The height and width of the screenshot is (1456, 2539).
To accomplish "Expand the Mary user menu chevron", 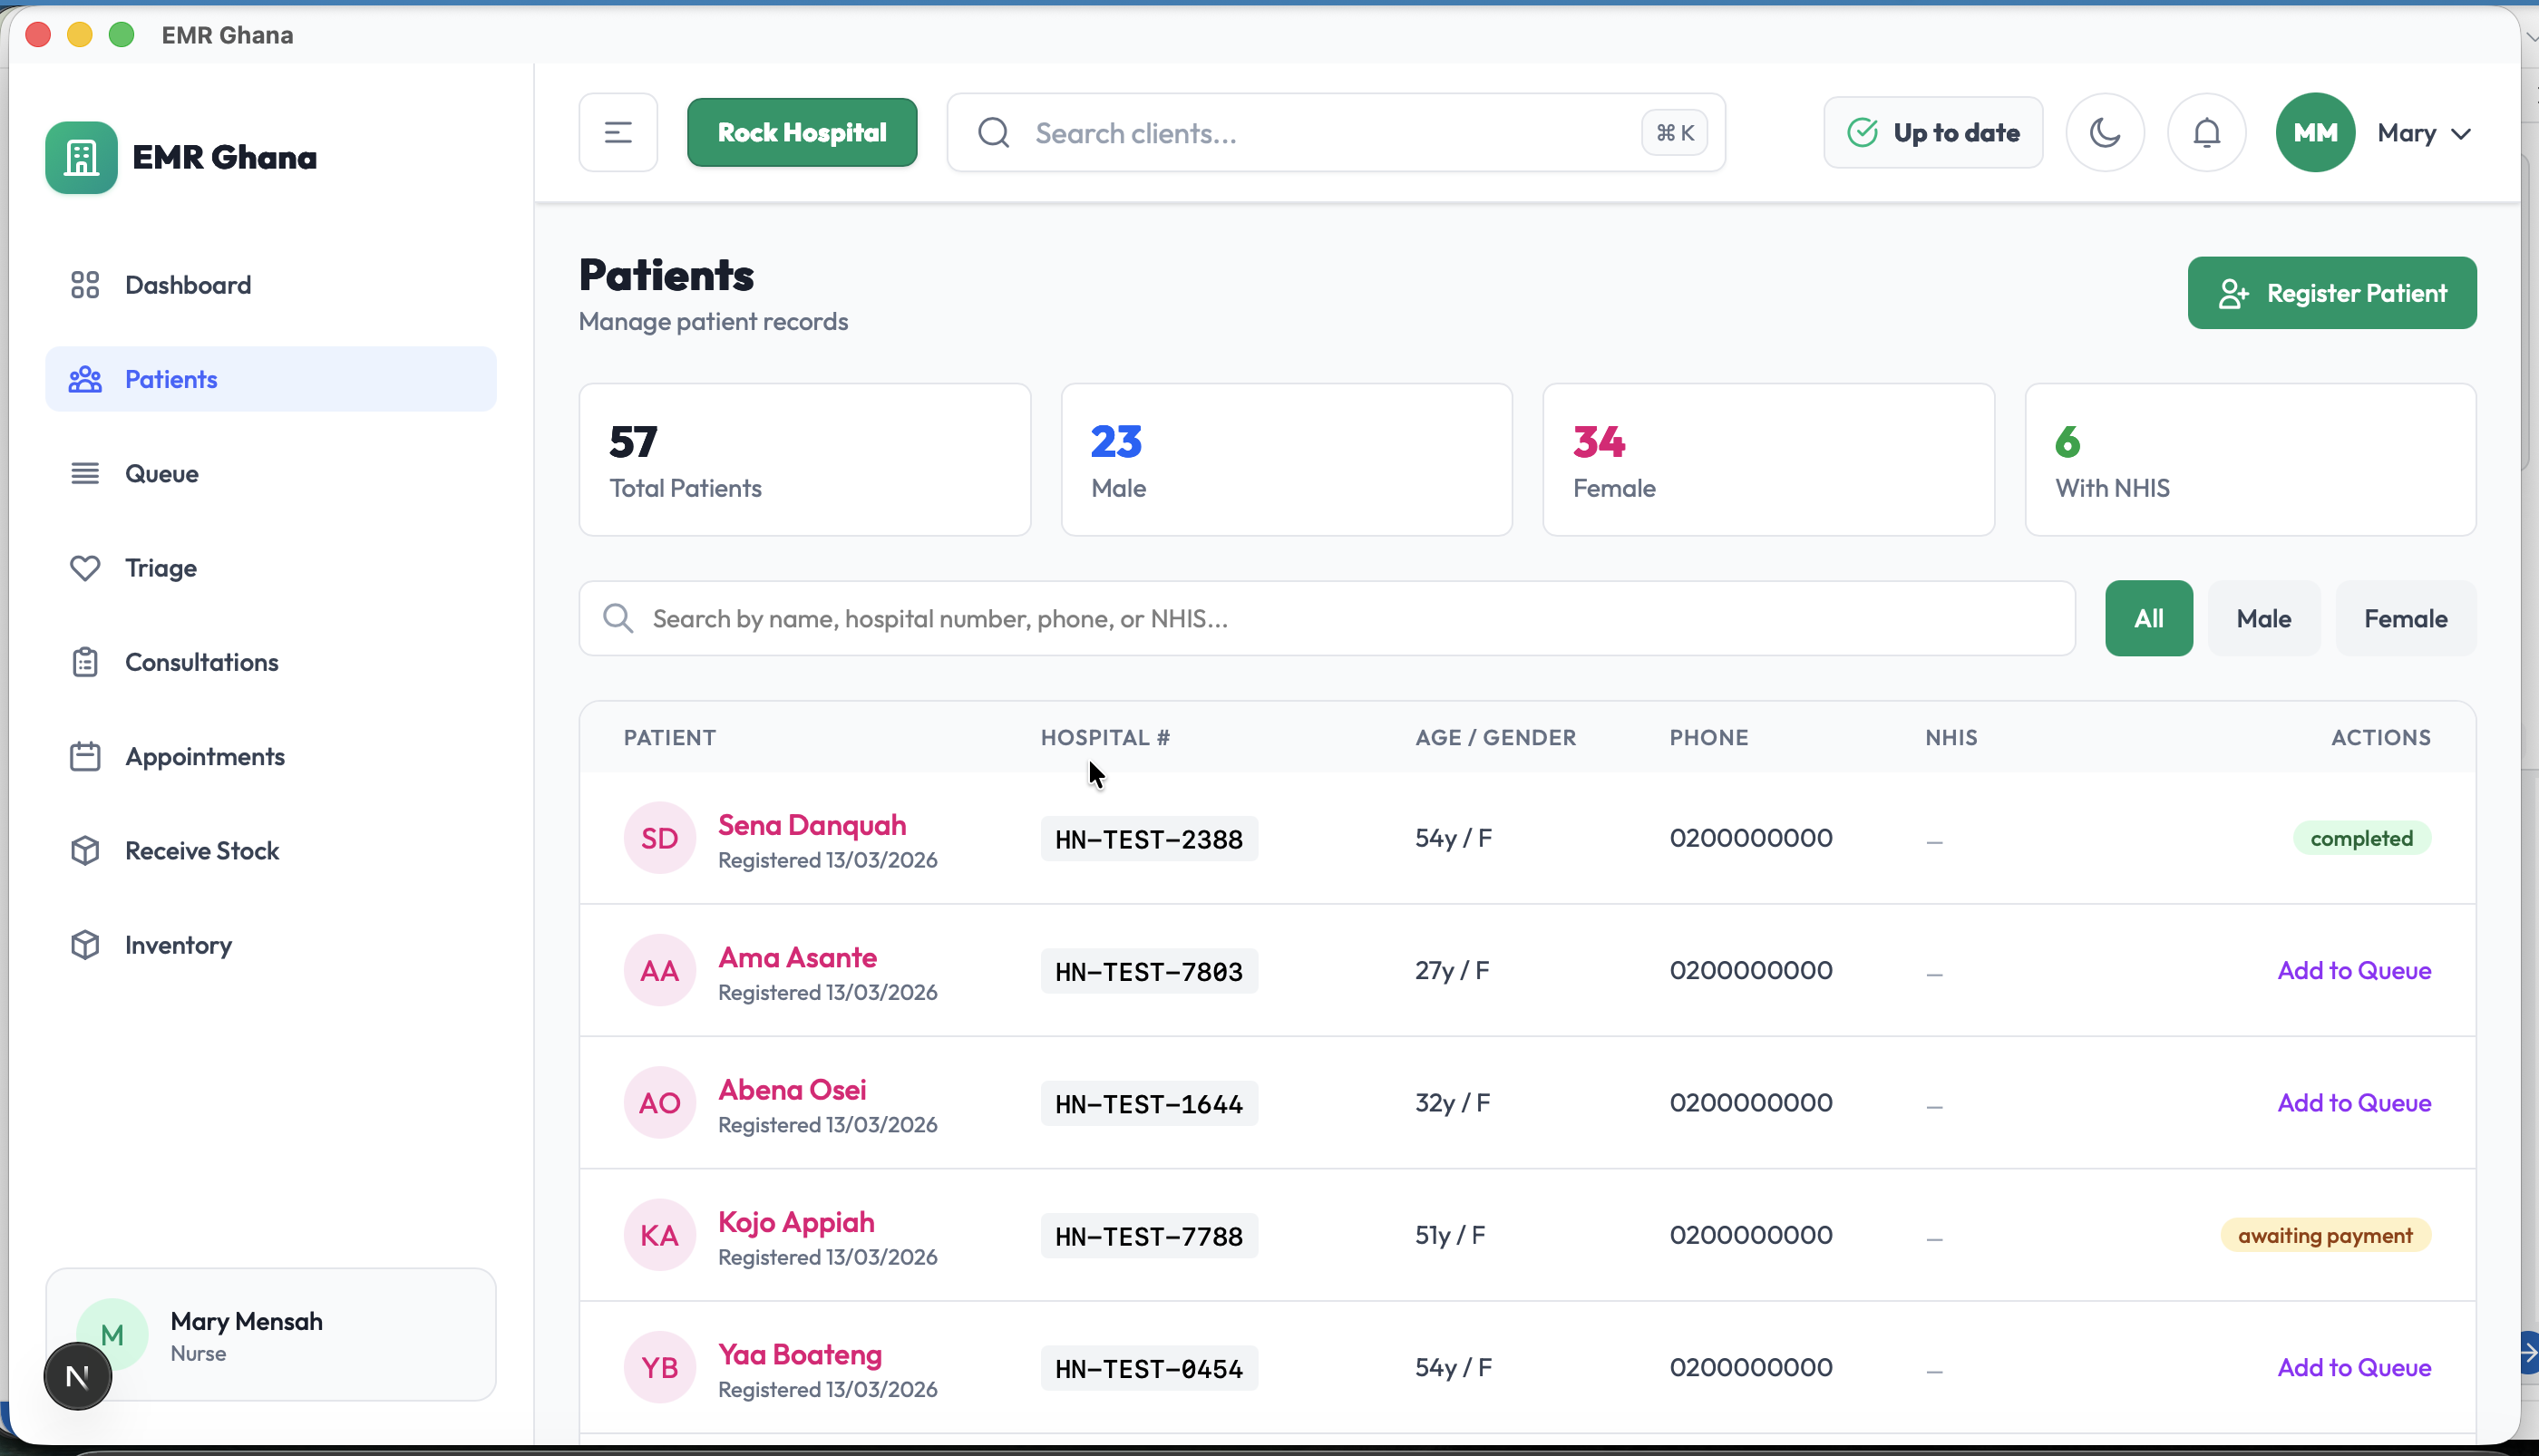I will [2461, 133].
